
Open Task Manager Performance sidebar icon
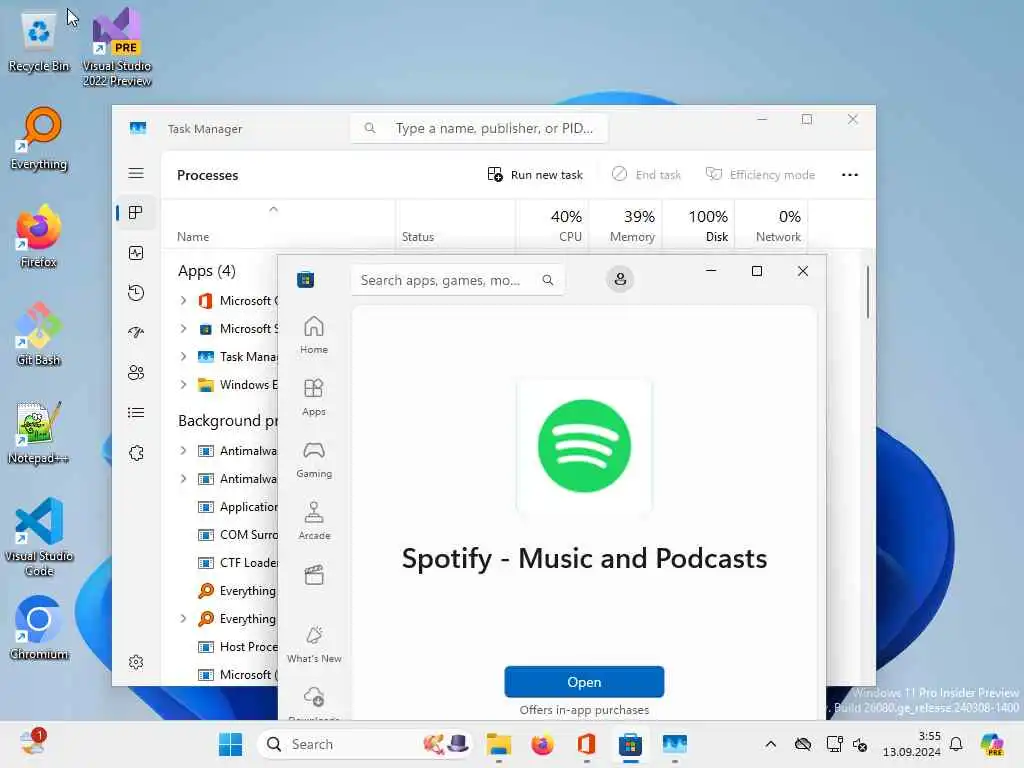[136, 253]
